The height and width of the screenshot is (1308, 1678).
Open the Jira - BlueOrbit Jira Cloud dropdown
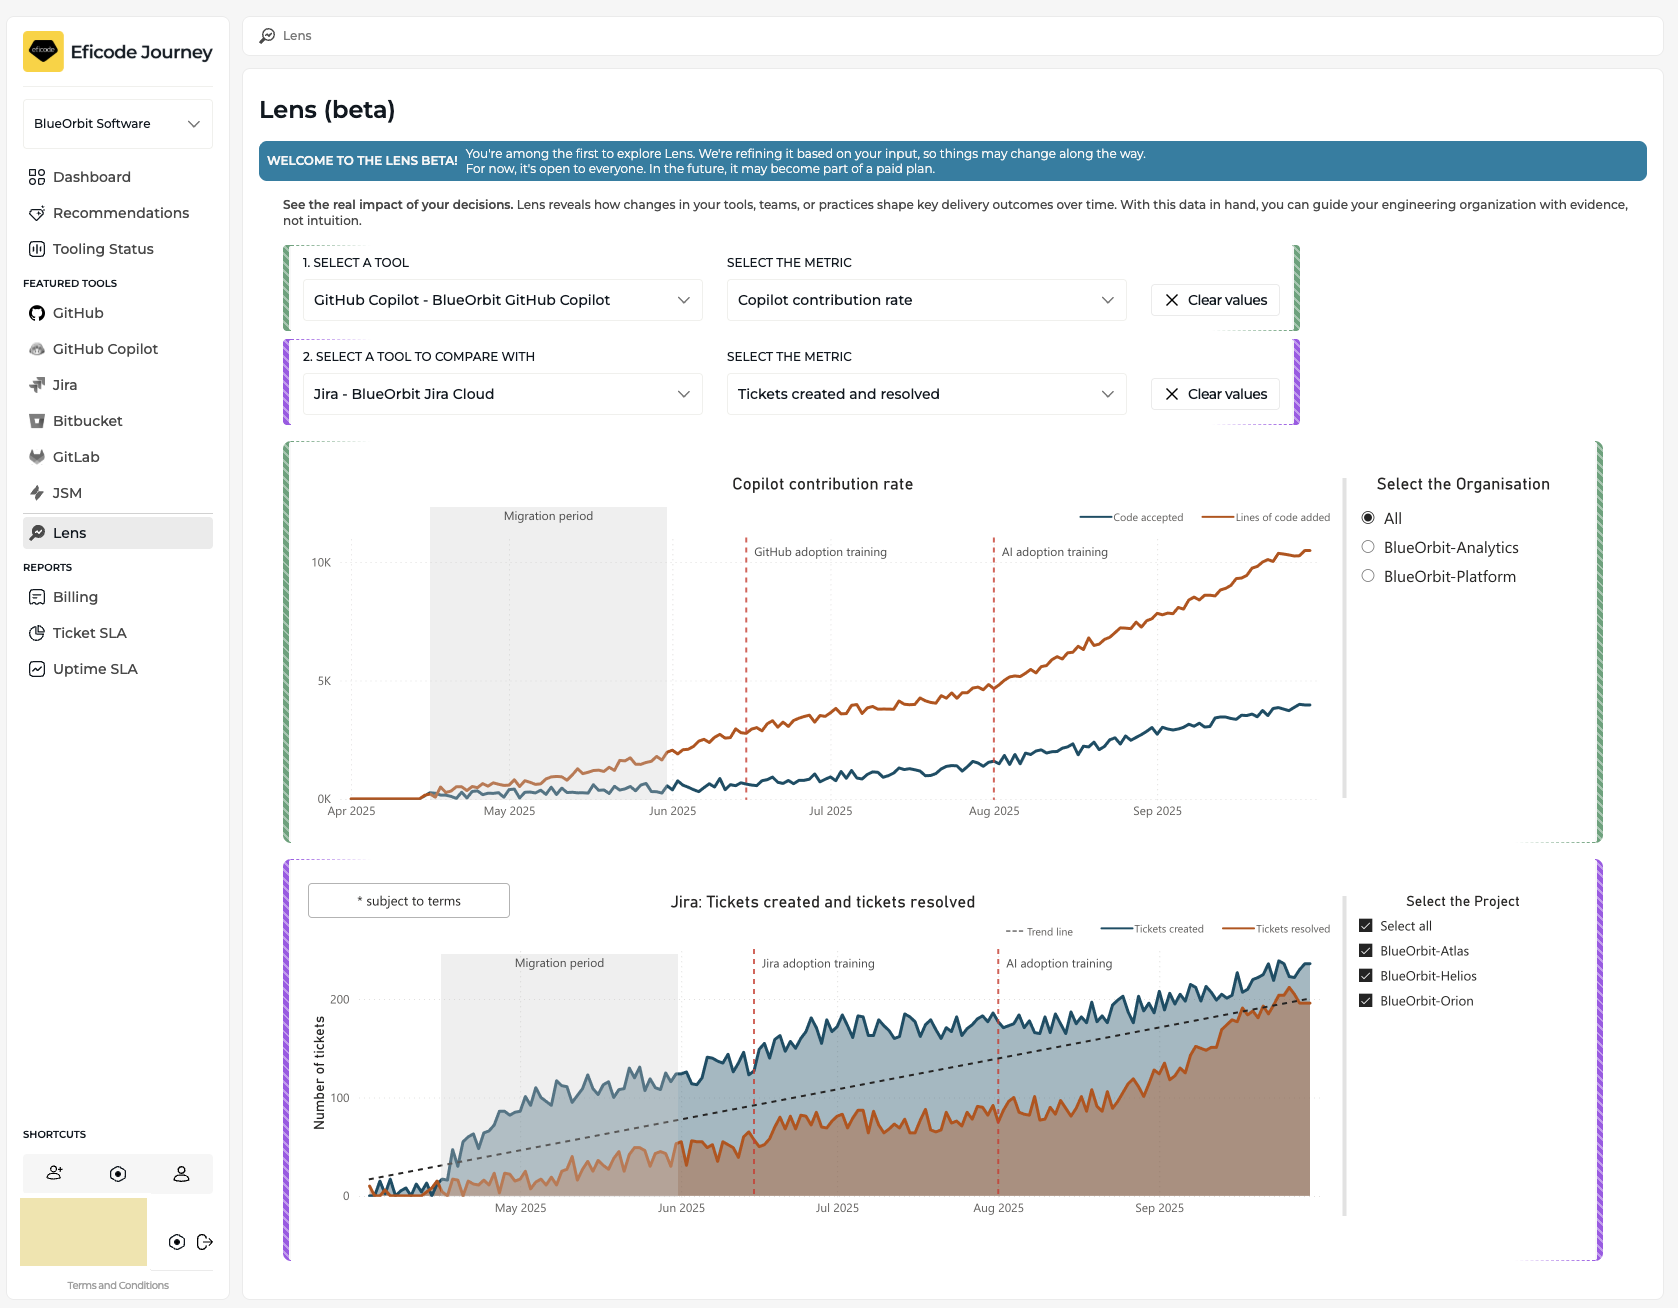point(502,394)
